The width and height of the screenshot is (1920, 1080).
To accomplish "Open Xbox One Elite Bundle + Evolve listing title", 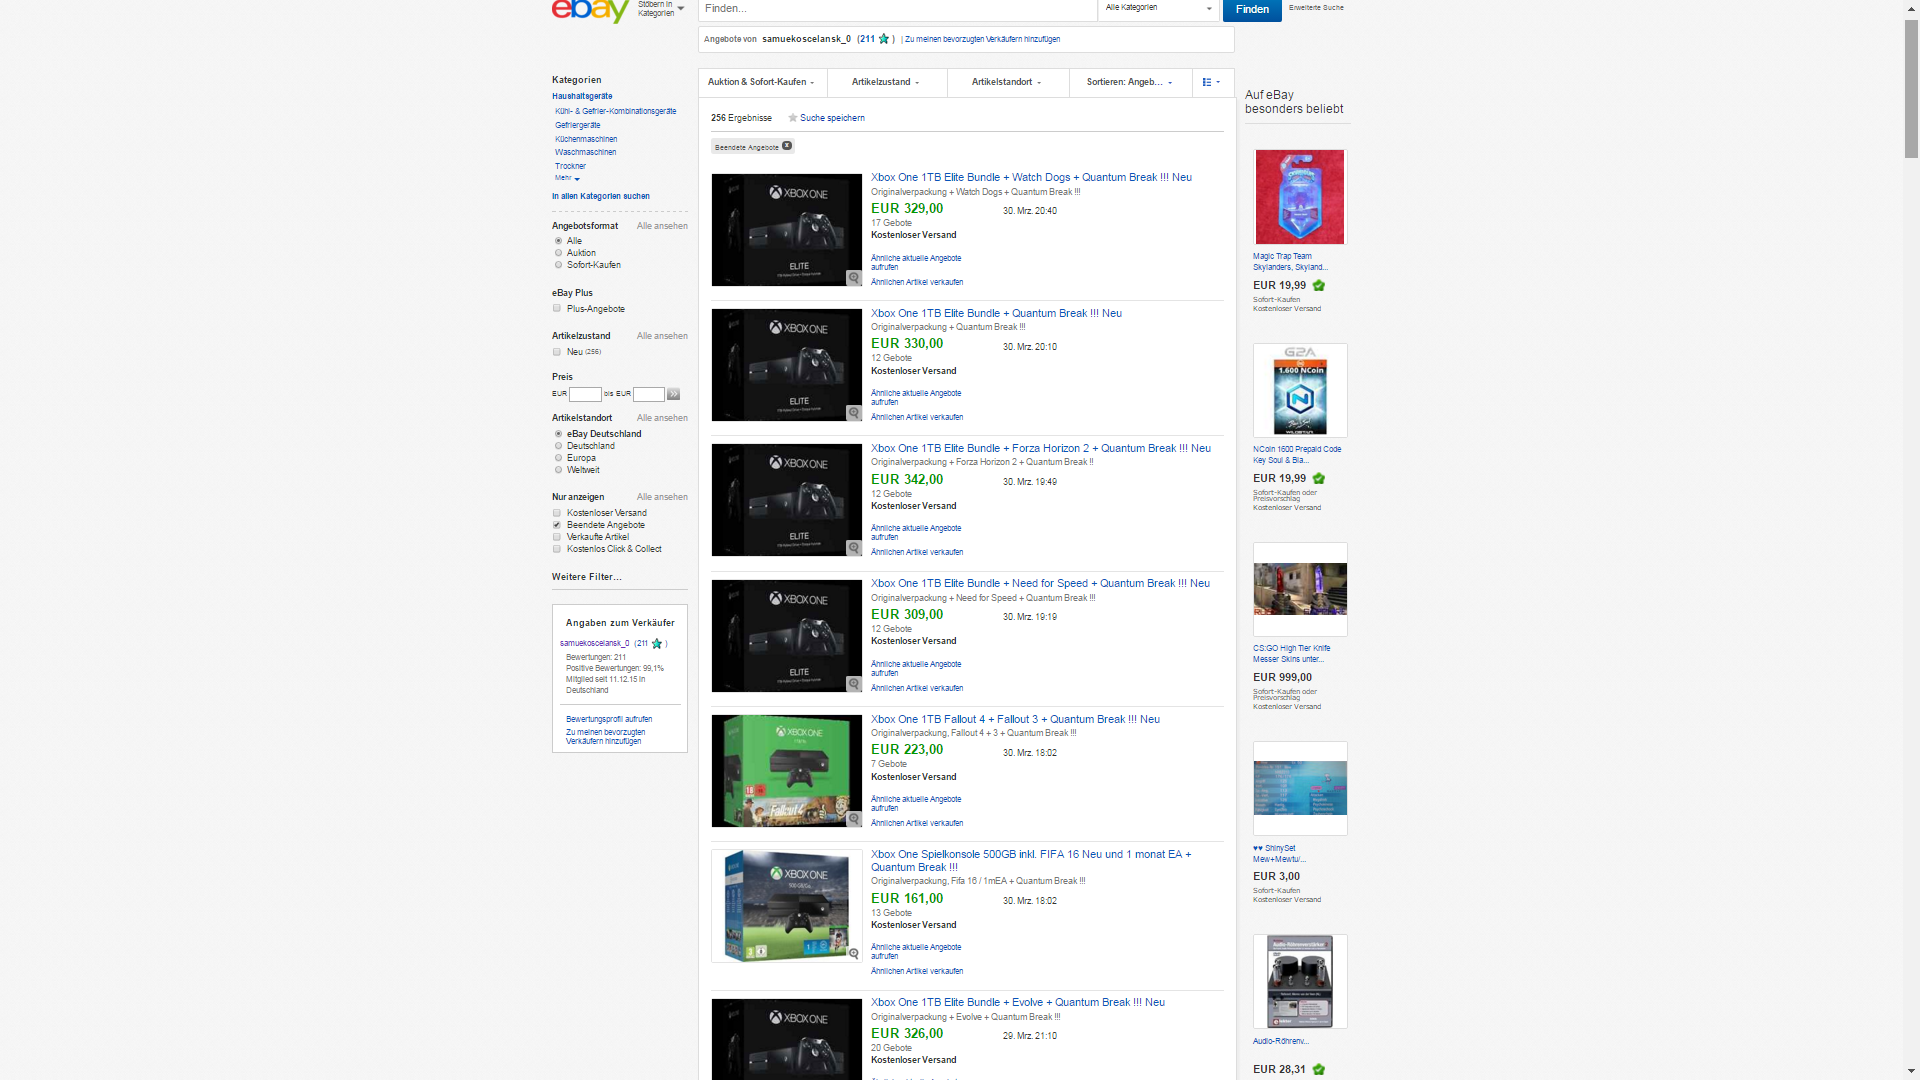I will (x=1018, y=1002).
